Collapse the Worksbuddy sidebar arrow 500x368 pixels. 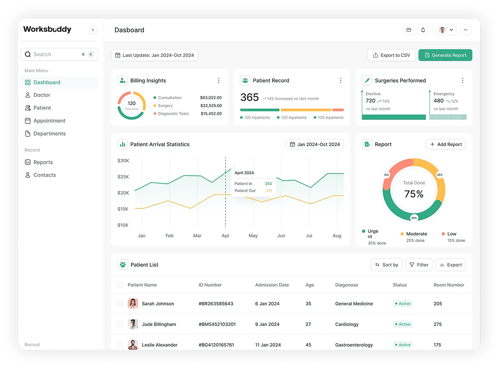pyautogui.click(x=93, y=30)
